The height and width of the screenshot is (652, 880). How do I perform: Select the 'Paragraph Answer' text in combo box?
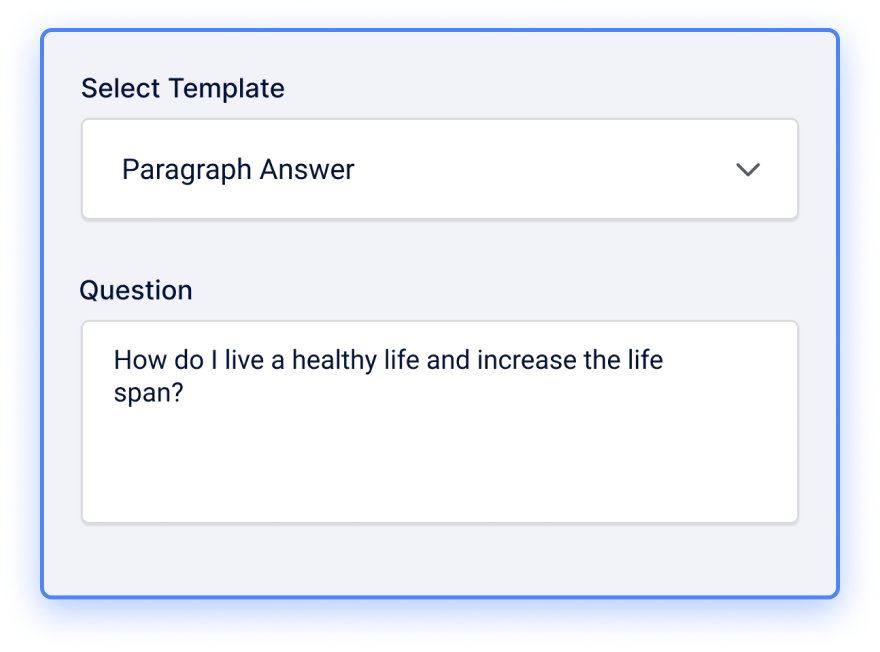238,169
